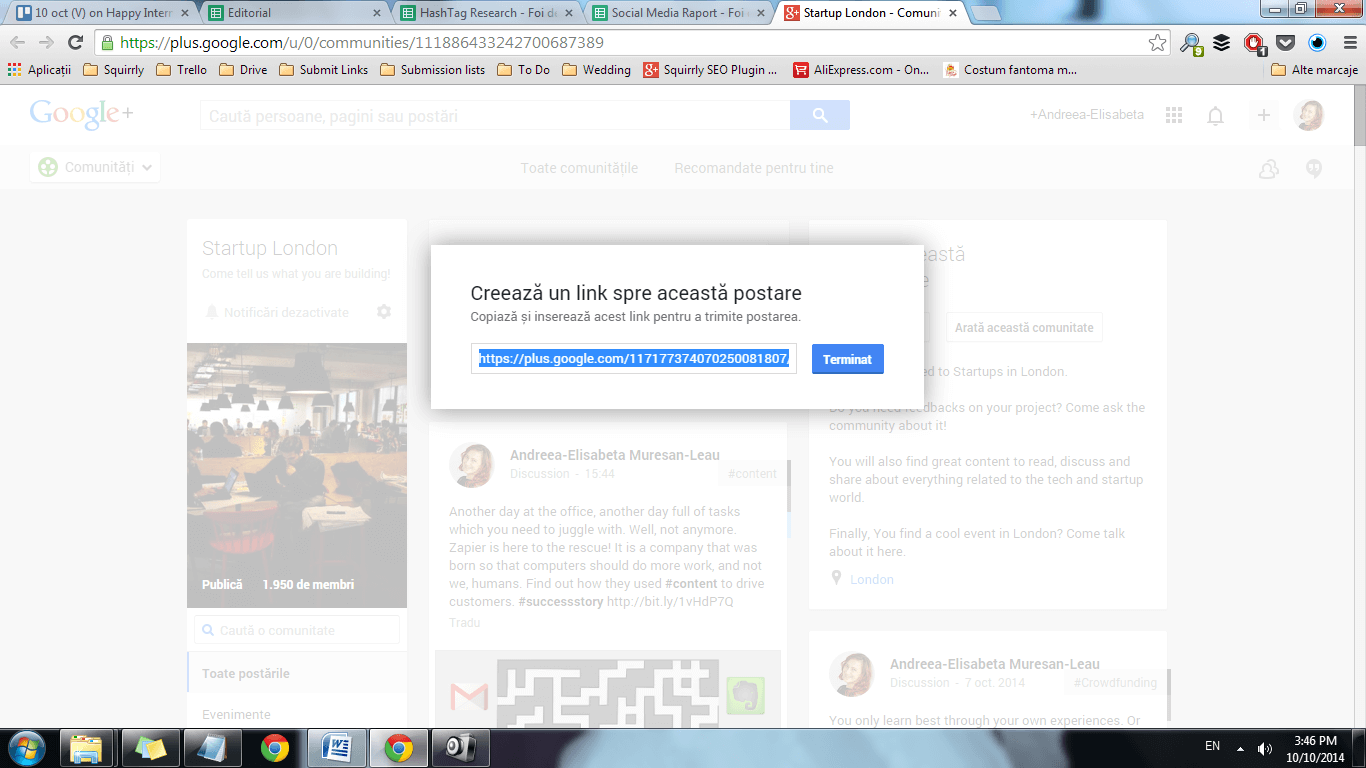The image size is (1366, 768).
Task: Select Toate postările in the sidebar
Action: tap(297, 673)
